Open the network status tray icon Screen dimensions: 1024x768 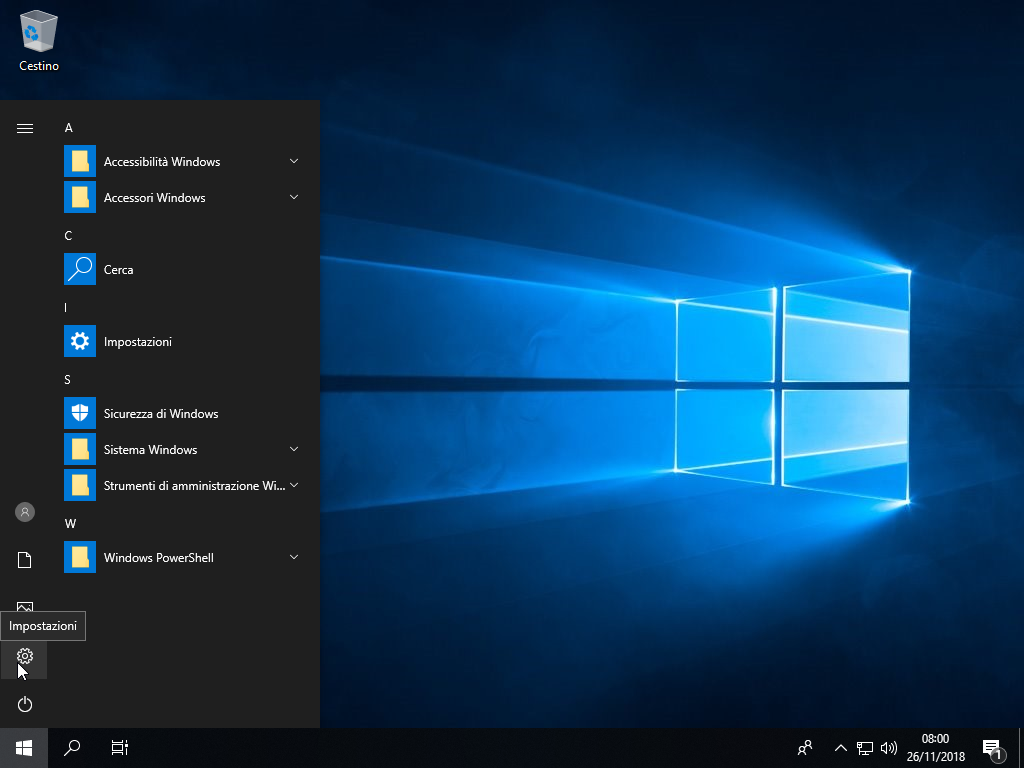click(x=865, y=748)
